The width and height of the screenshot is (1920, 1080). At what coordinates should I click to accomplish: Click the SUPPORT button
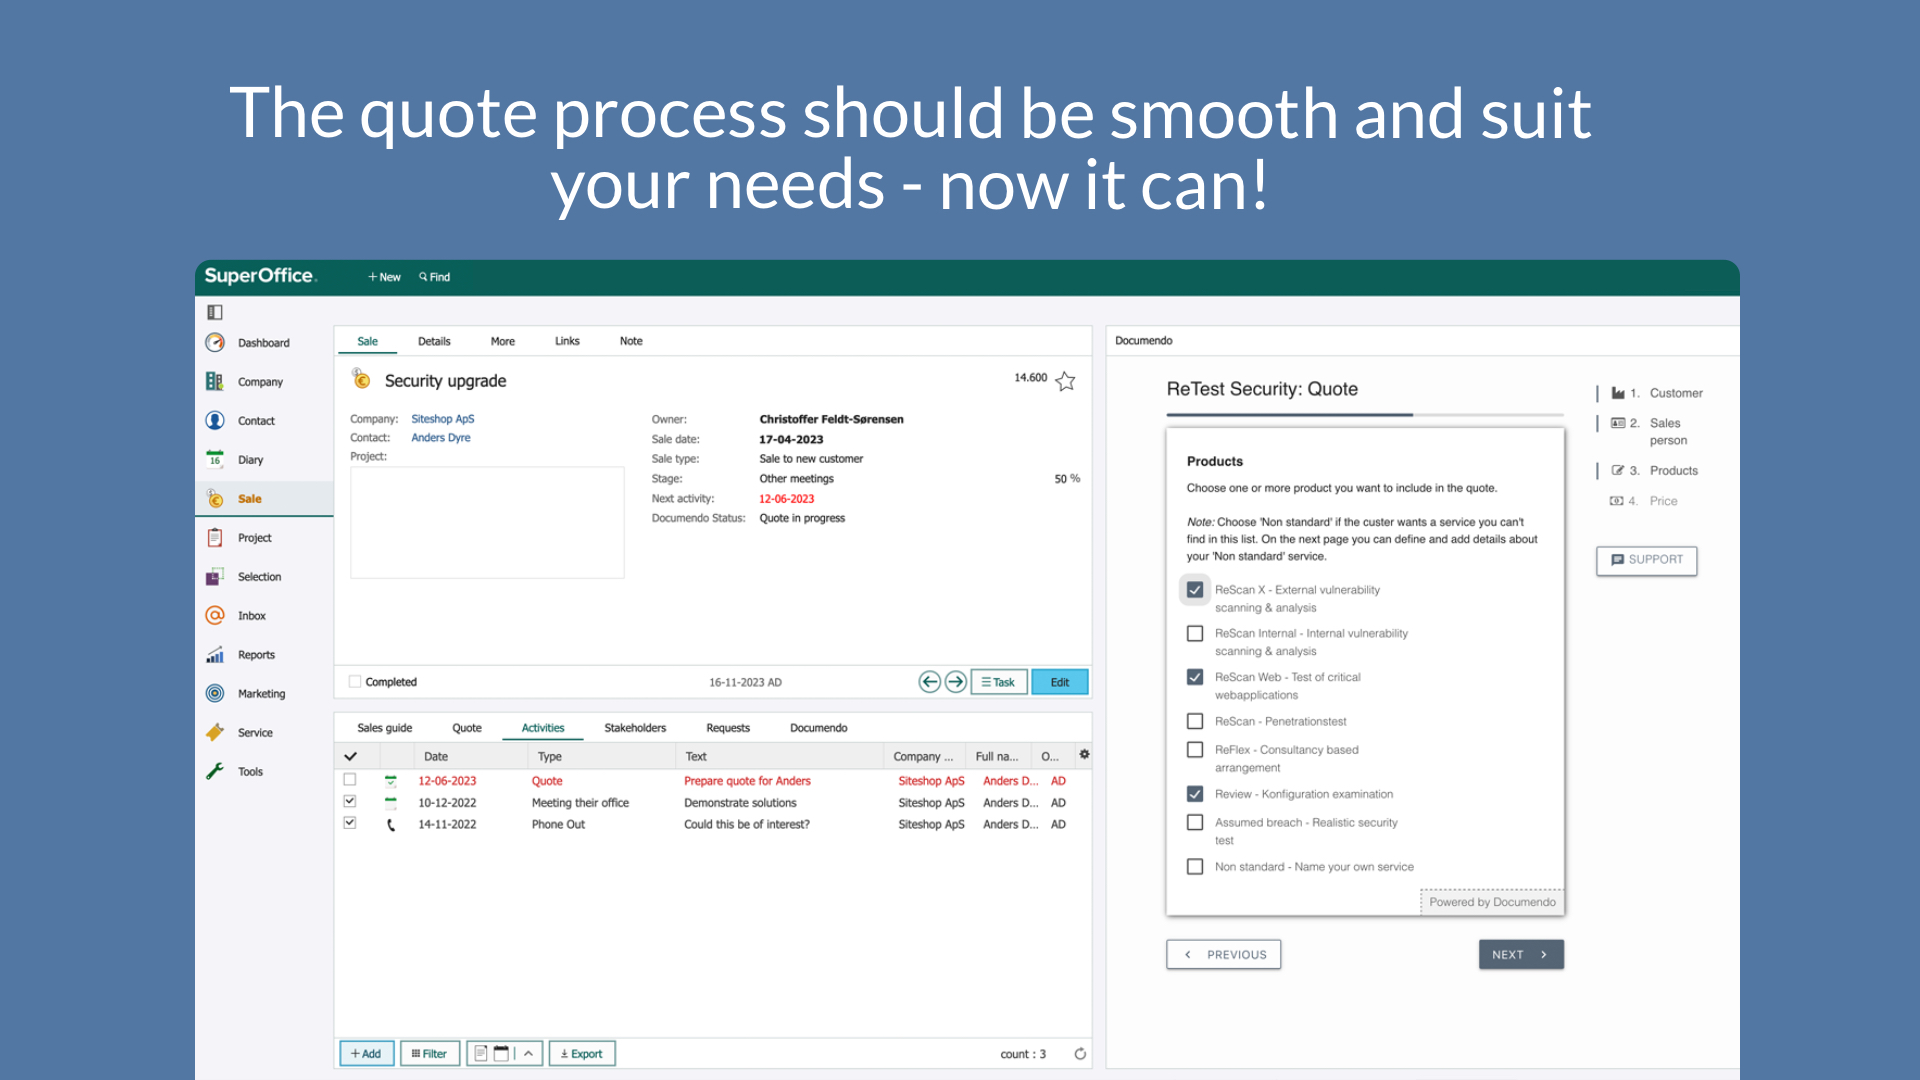pyautogui.click(x=1647, y=560)
